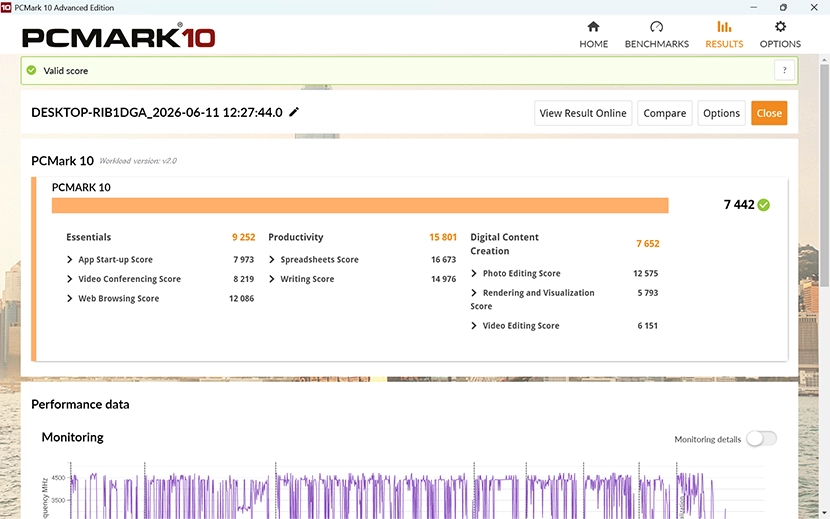The height and width of the screenshot is (519, 830).
Task: Click the green check beside 7 442
Action: point(763,205)
